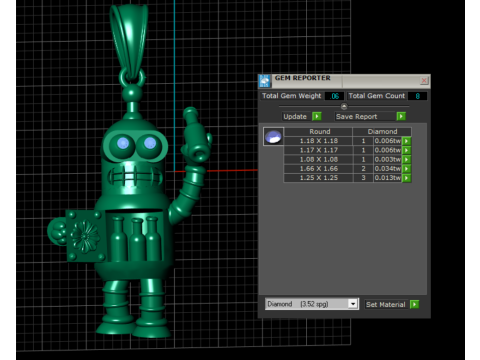Image resolution: width=480 pixels, height=360 pixels.
Task: Click the slider handle below Total Gem Weight
Action: tap(344, 106)
